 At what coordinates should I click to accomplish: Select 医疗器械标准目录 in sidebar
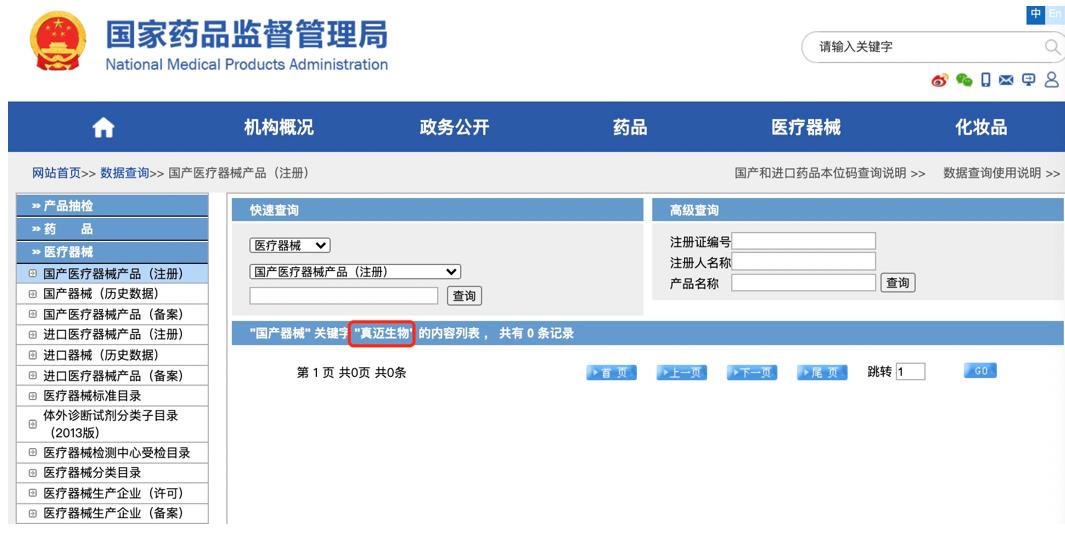(x=92, y=396)
